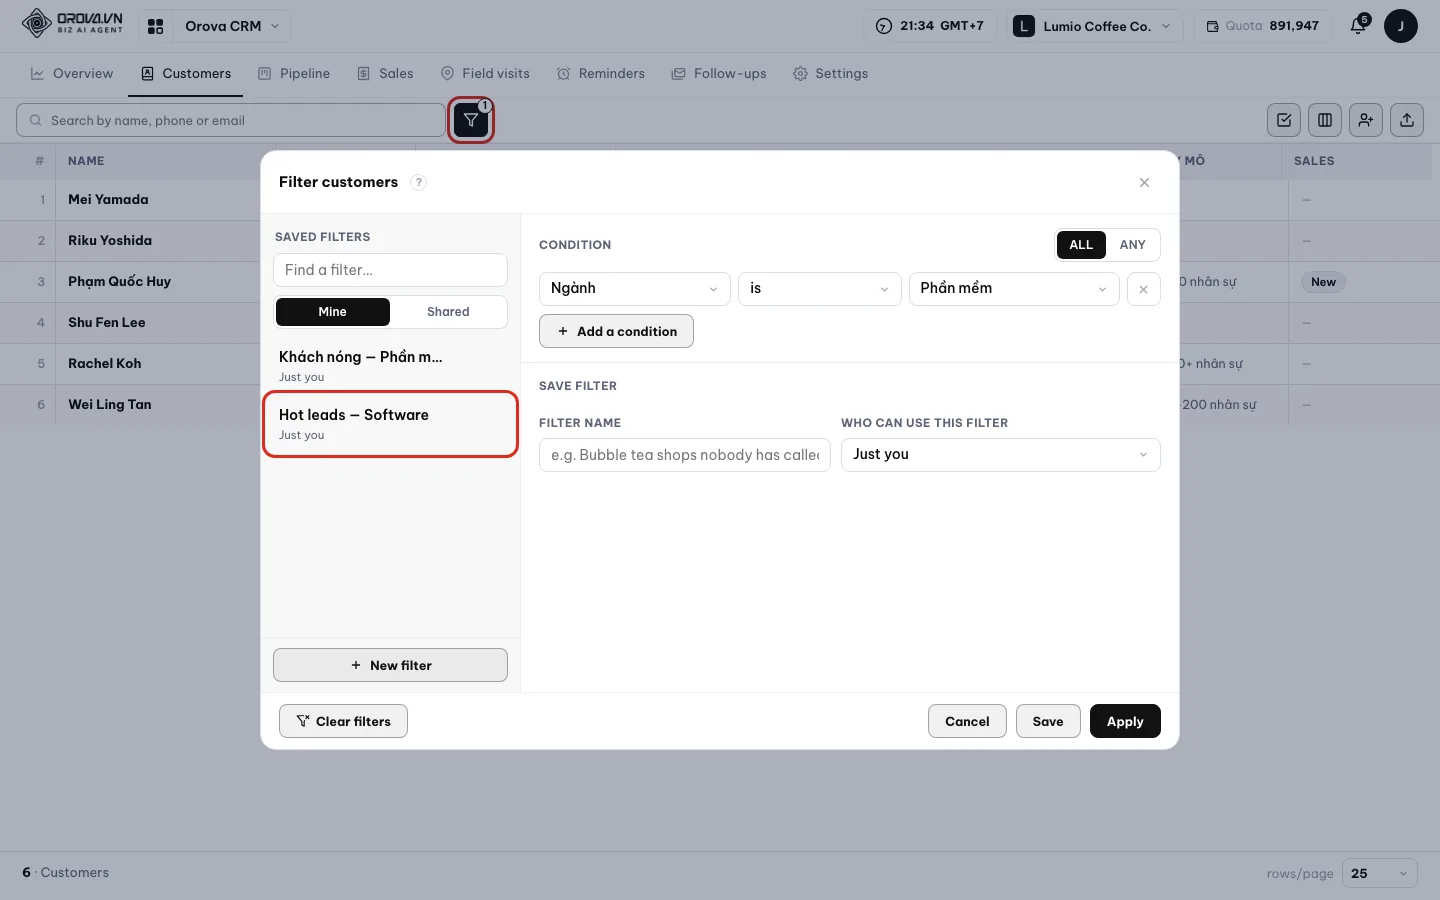Image resolution: width=1440 pixels, height=900 pixels.
Task: Select the ALL condition mode
Action: [1081, 245]
